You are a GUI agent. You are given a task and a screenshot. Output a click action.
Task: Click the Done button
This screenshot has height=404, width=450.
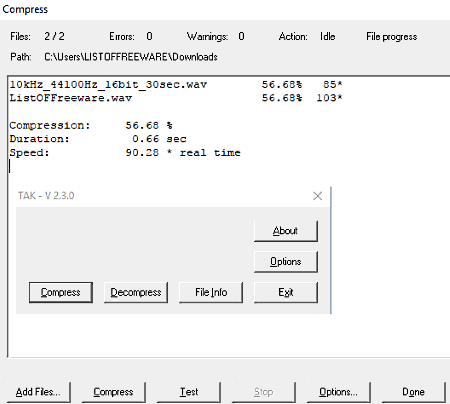click(413, 392)
